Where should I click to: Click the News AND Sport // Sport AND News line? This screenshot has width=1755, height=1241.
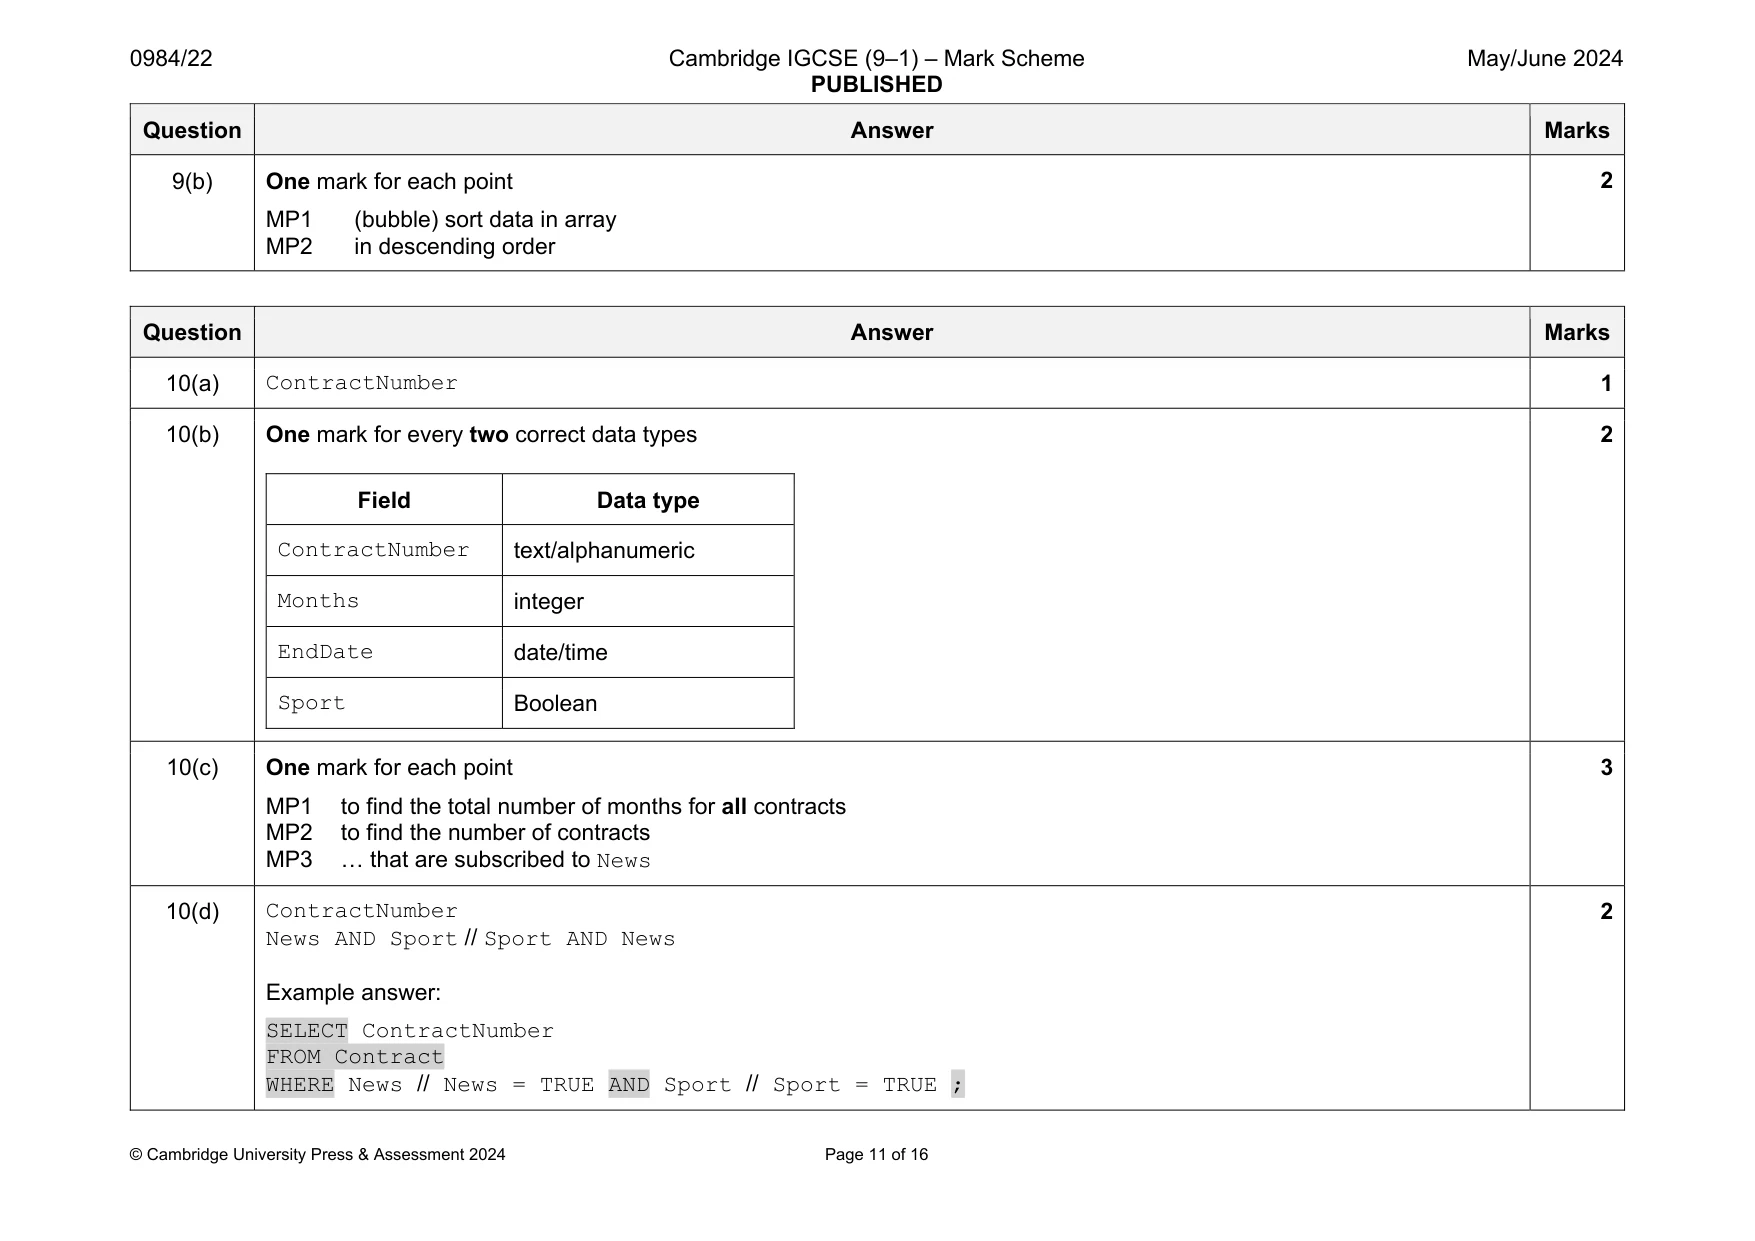[x=470, y=939]
